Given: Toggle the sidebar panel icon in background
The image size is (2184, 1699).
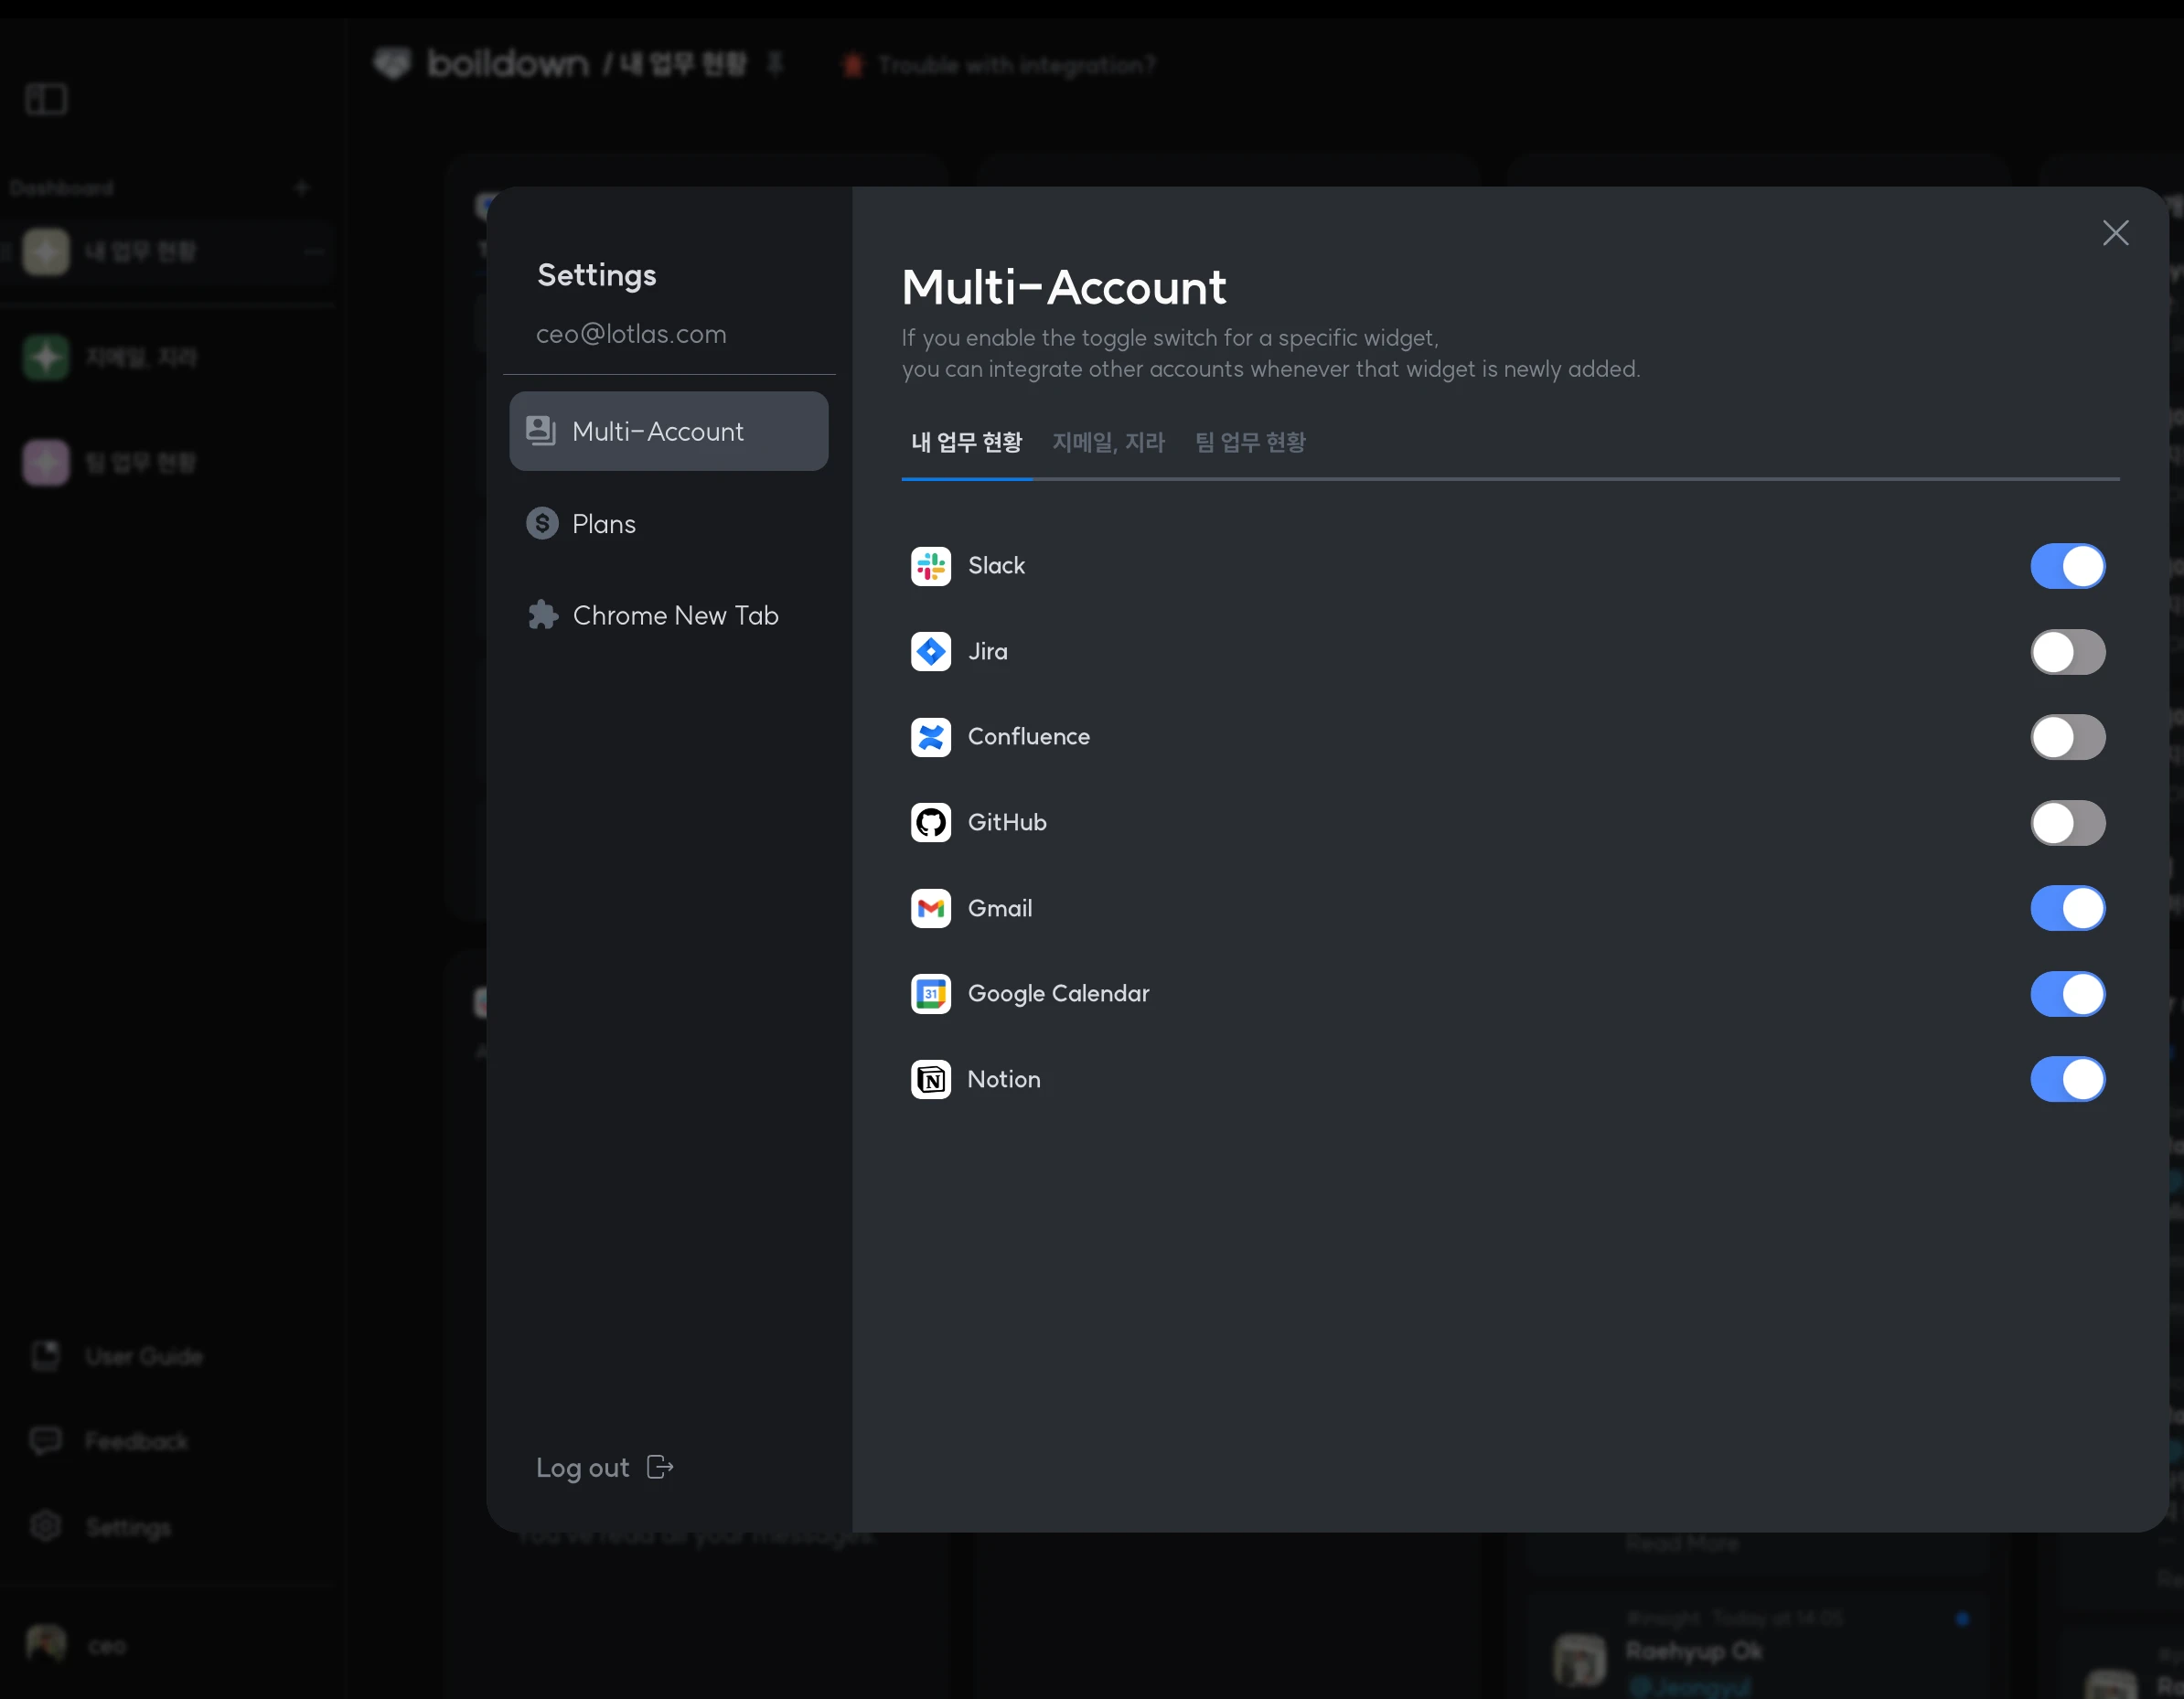Looking at the screenshot, I should 46,99.
